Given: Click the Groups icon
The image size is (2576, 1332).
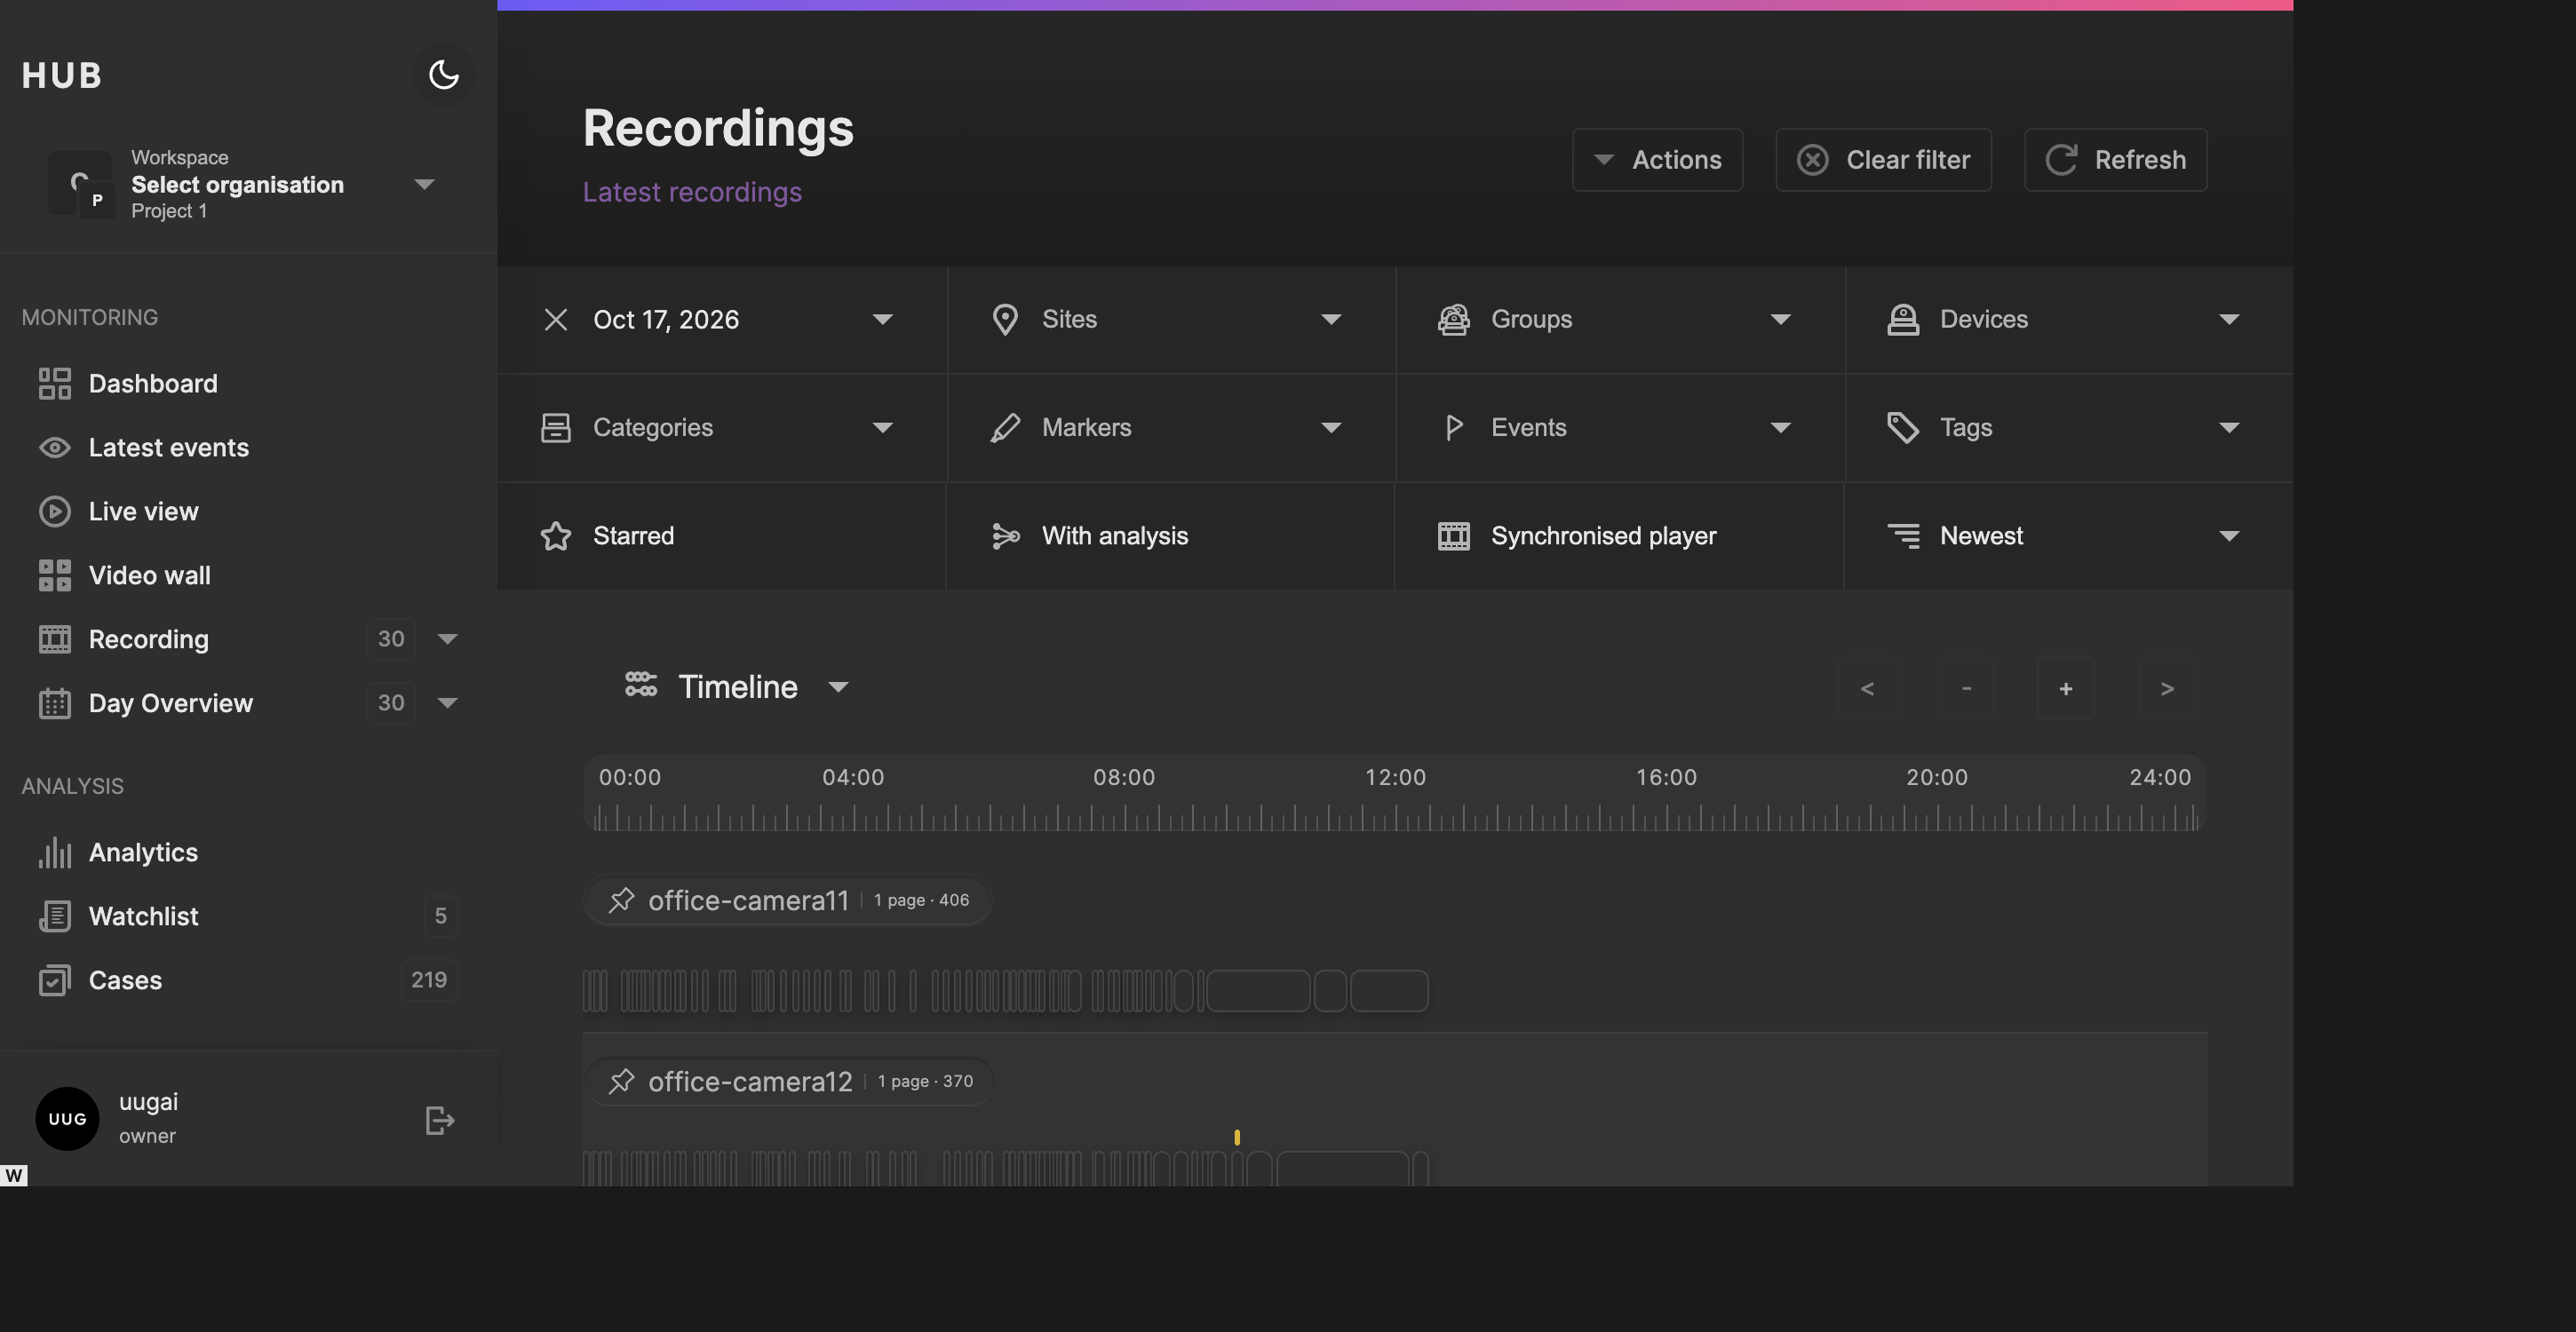Looking at the screenshot, I should click(x=1454, y=320).
